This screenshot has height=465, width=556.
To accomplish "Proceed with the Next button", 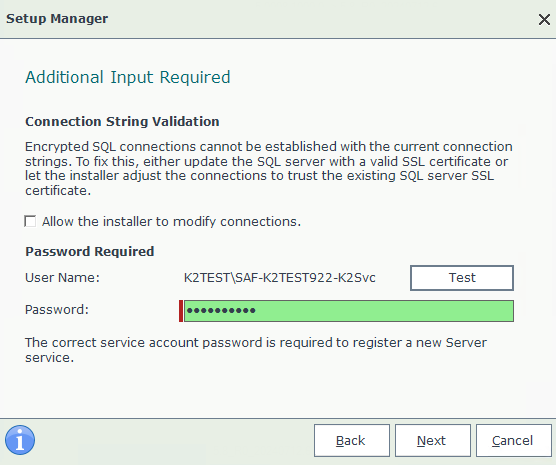I will (x=433, y=441).
